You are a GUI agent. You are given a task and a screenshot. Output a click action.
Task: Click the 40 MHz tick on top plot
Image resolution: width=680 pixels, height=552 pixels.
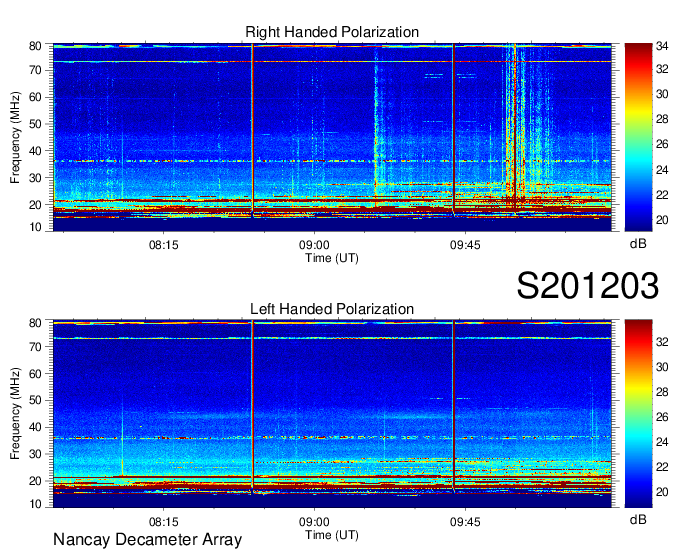pos(35,151)
